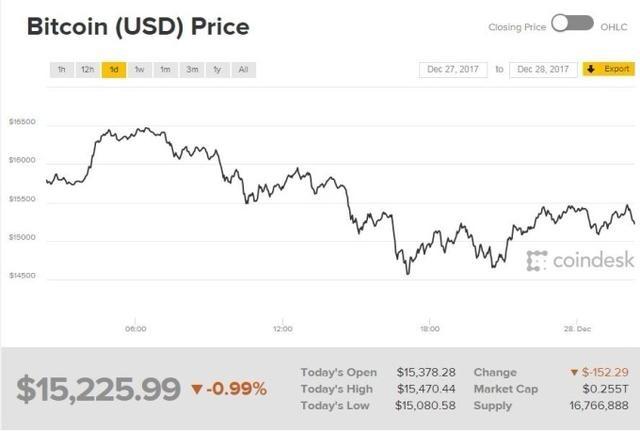Viewport: 640px width, 431px height.
Task: Click the Change down-arrow indicator beside -152.29
Action: [573, 373]
